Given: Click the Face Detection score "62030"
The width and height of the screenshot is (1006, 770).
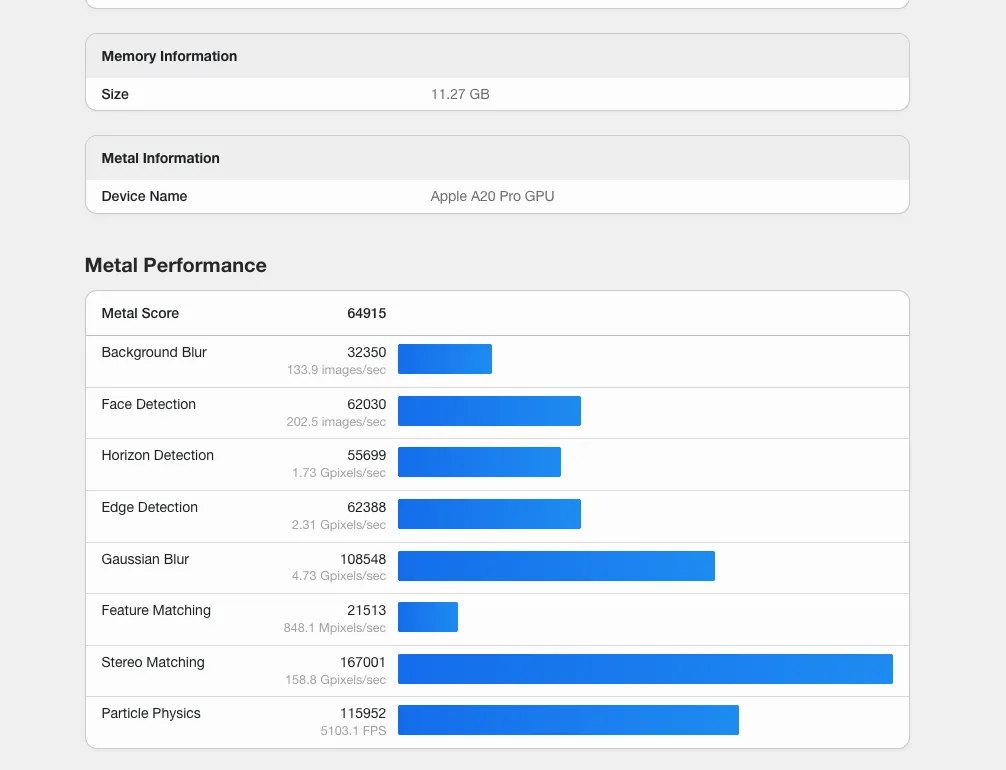Looking at the screenshot, I should [366, 404].
